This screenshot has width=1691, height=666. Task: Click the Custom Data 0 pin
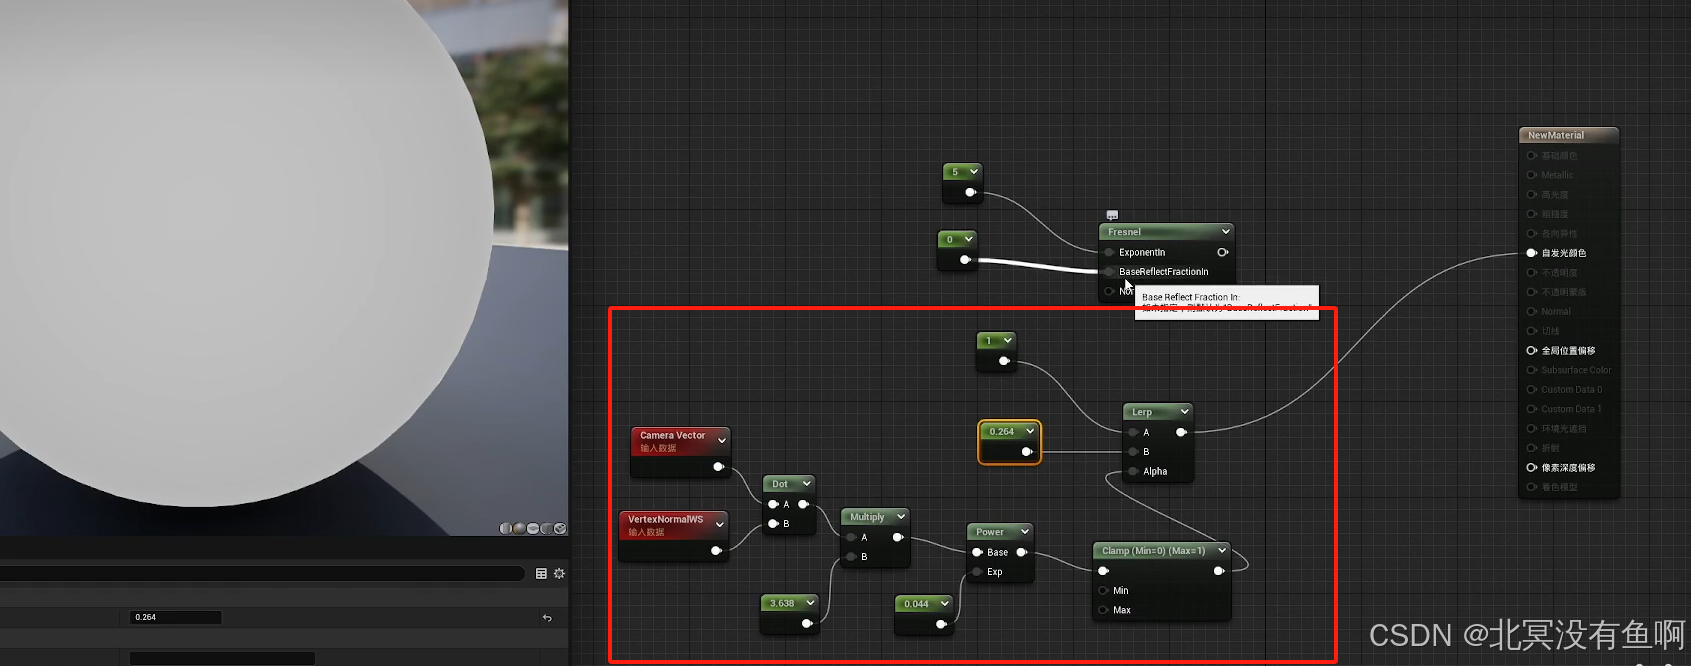tap(1531, 390)
